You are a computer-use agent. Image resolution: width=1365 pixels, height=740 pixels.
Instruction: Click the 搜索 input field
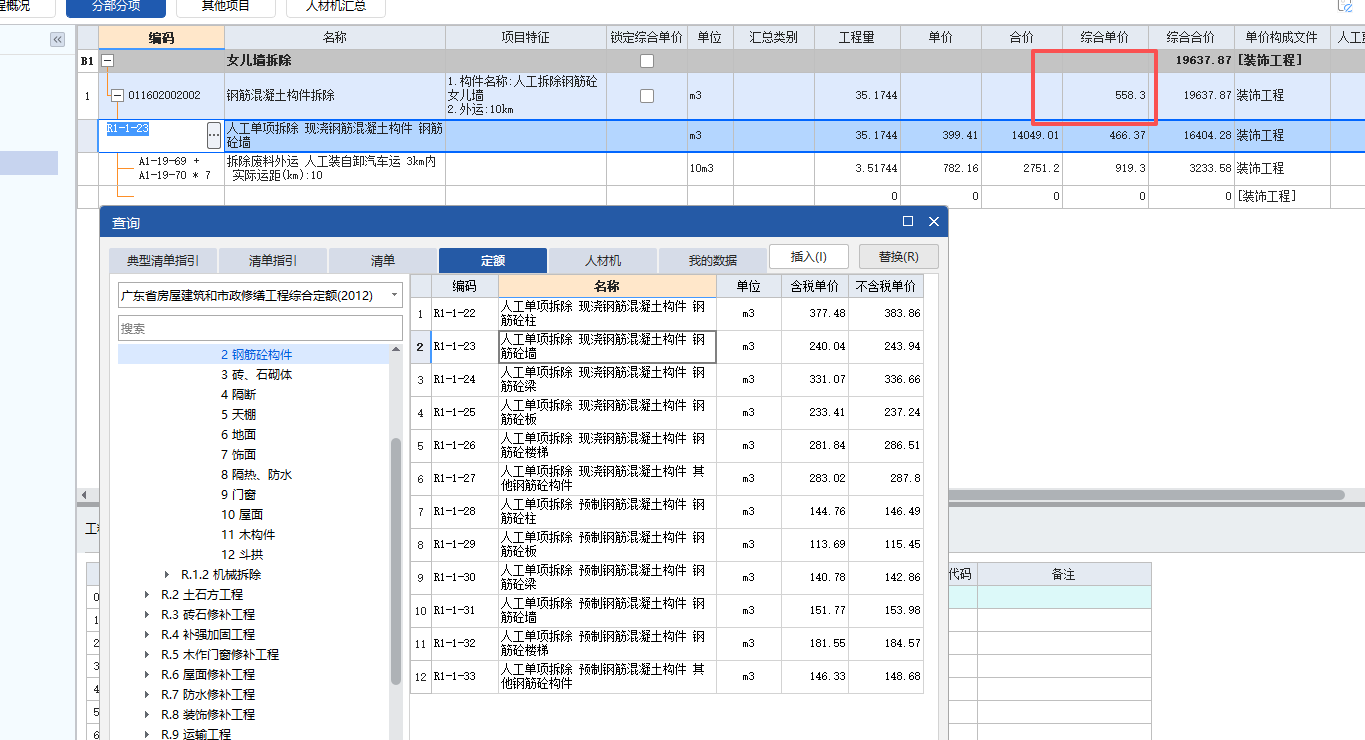260,328
